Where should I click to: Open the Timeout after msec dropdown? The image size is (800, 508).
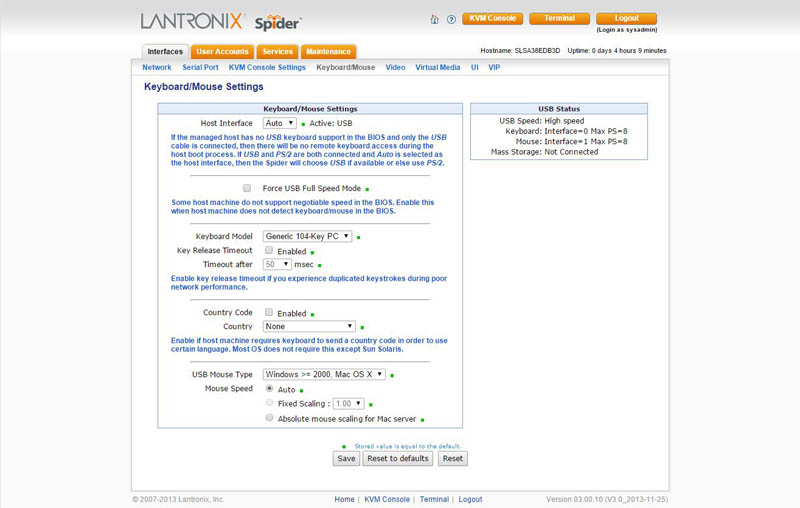pos(277,264)
